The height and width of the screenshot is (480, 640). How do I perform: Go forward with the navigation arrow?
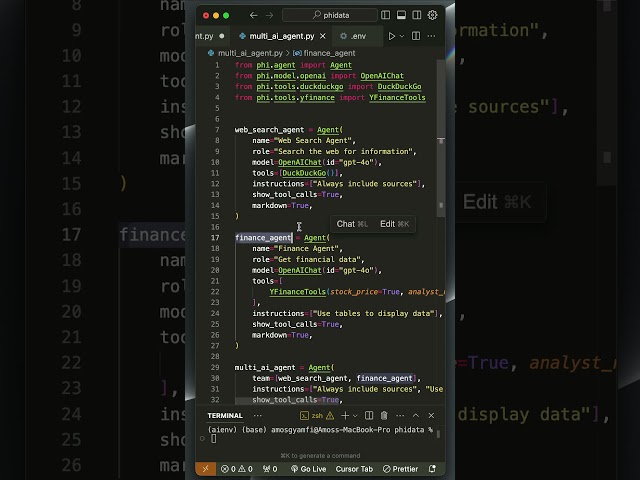[269, 16]
